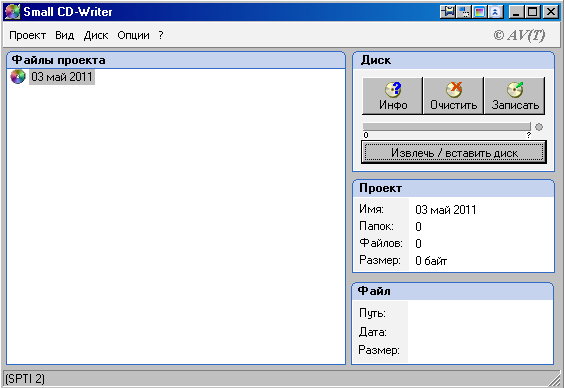
Task: Click the window move-to-tray title bar icon
Action: click(463, 12)
